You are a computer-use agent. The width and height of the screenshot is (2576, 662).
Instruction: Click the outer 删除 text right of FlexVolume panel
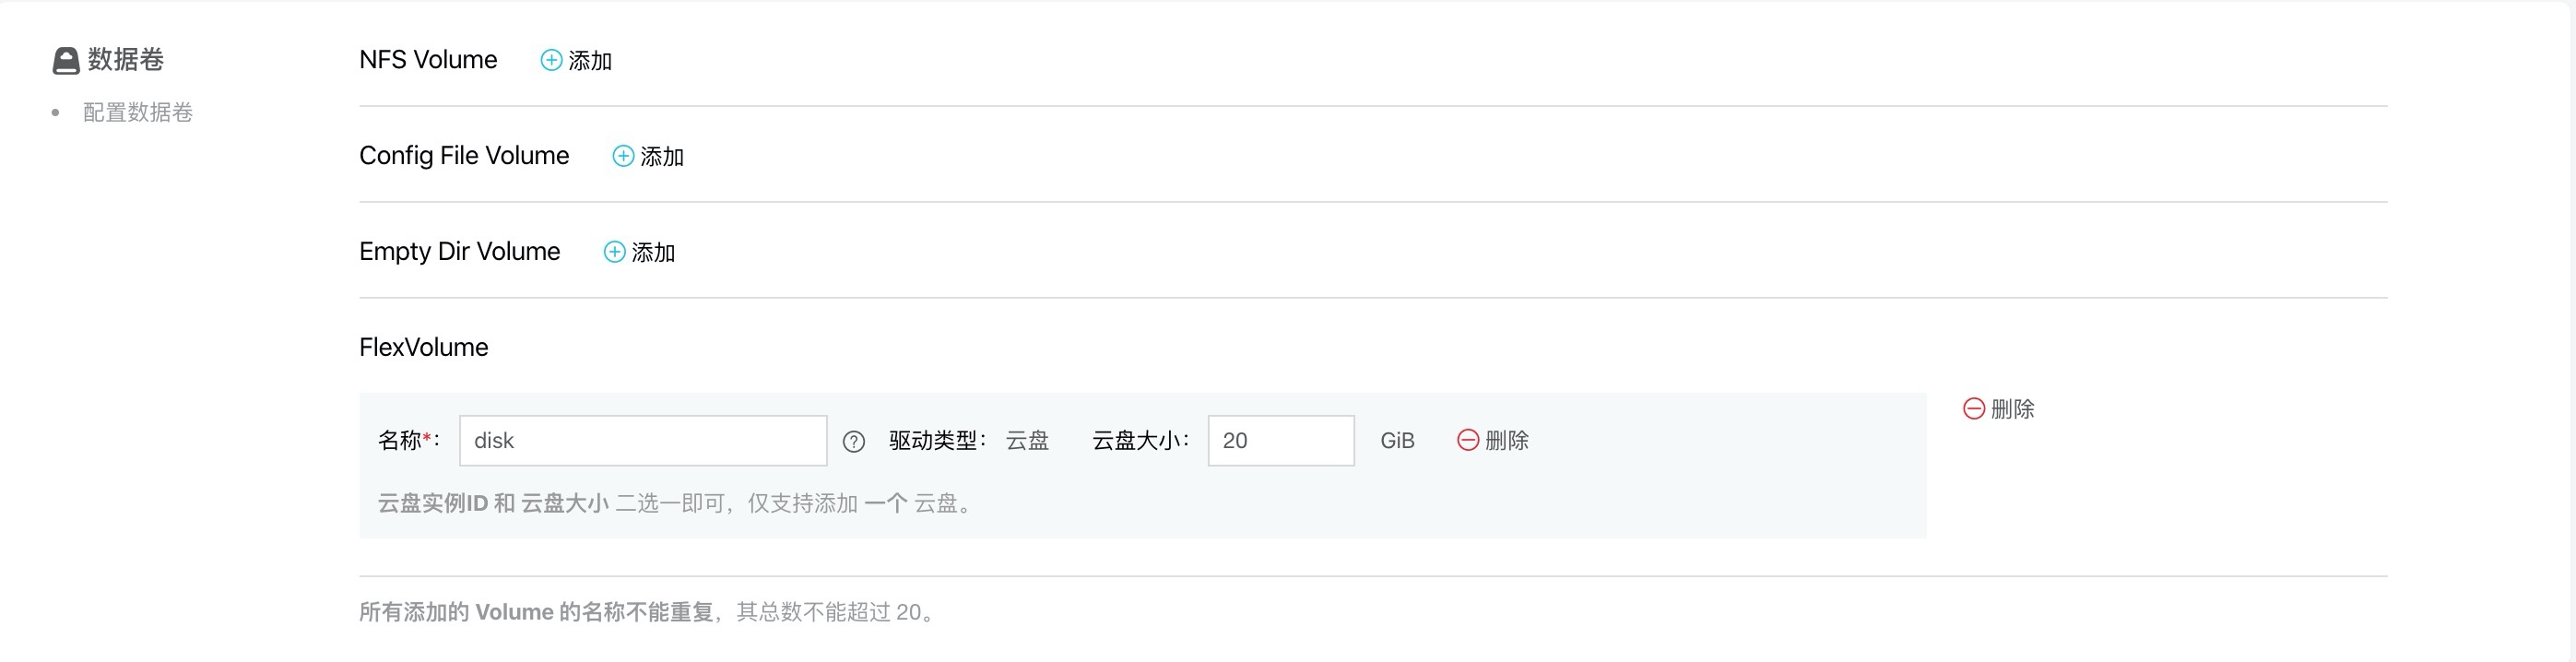(x=2013, y=409)
